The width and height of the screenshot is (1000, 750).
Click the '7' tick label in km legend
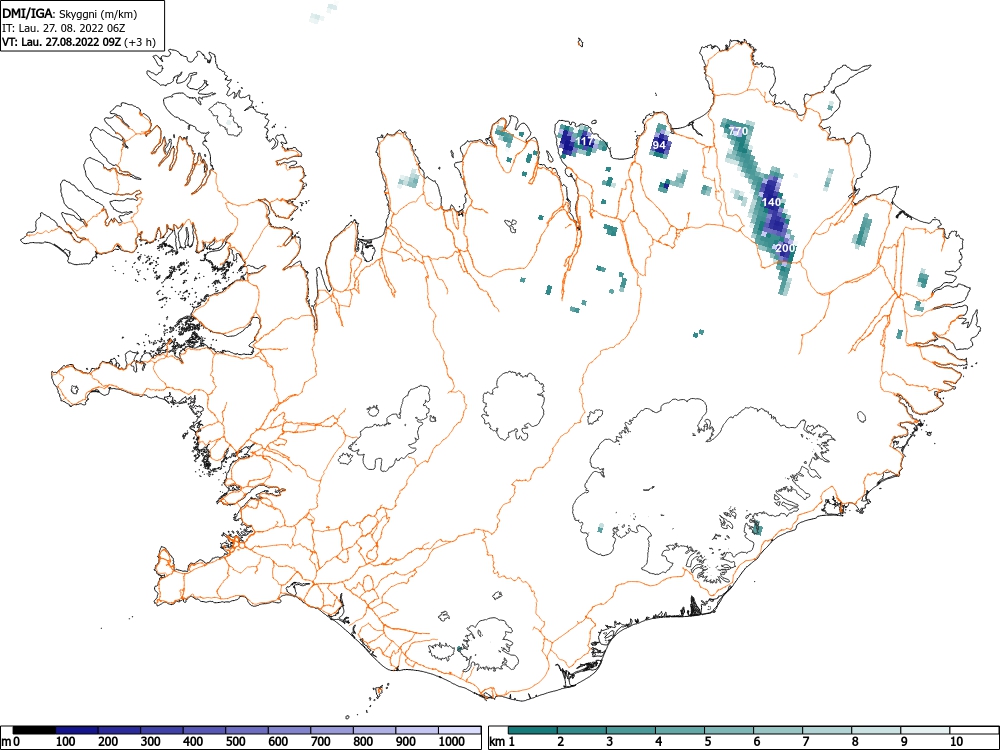click(x=805, y=742)
